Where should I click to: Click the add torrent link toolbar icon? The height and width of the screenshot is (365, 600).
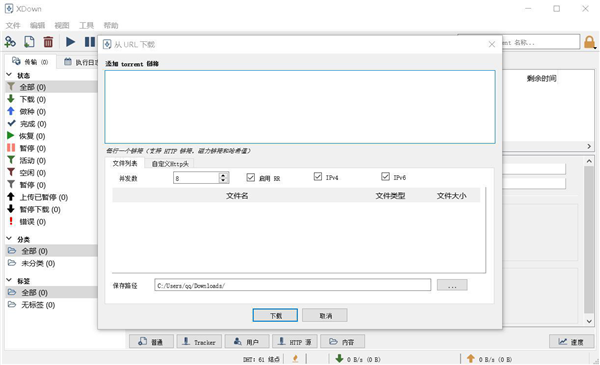pyautogui.click(x=10, y=42)
